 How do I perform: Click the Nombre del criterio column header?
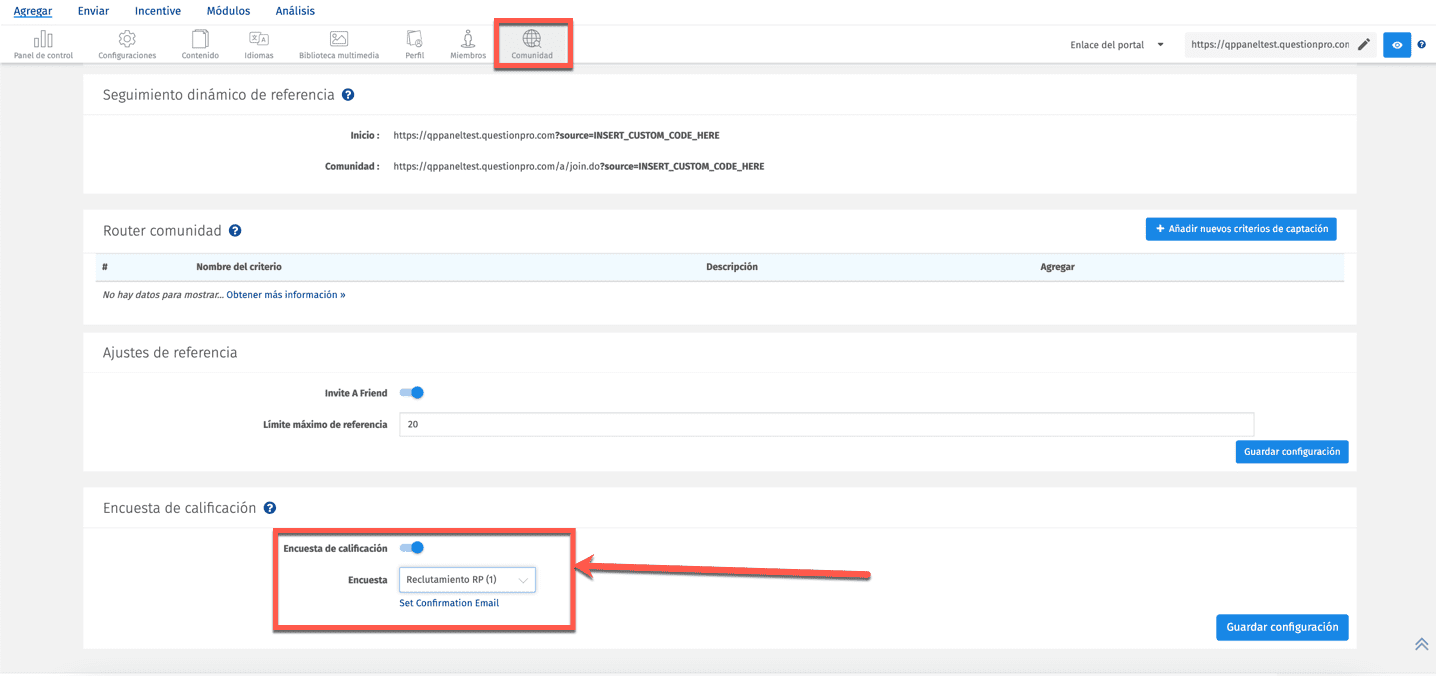tap(239, 267)
